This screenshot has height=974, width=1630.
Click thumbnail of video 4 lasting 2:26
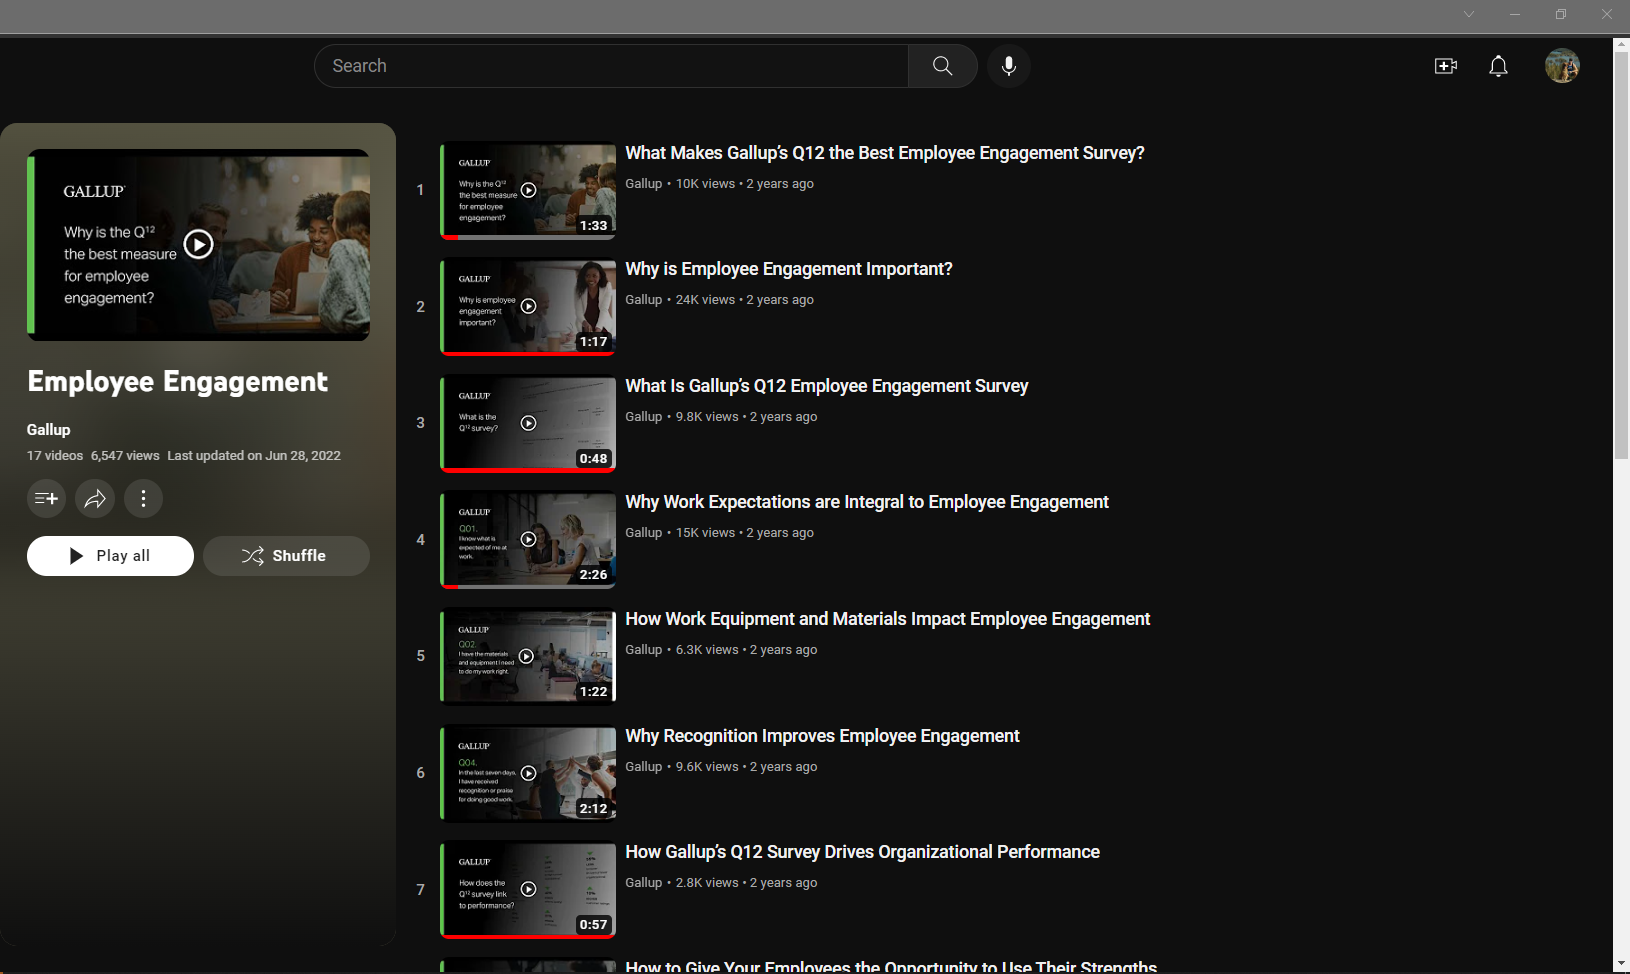(528, 539)
